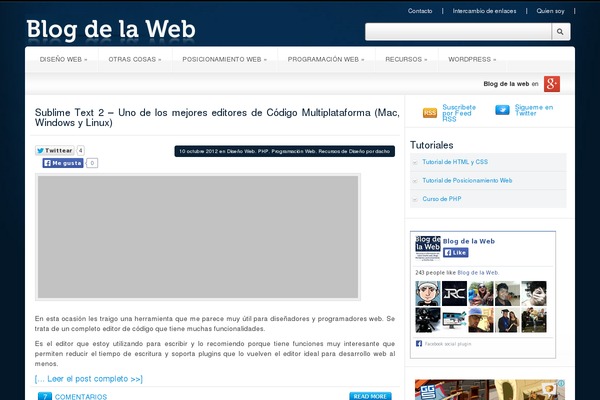Viewport: 600px width, 400px height.
Task: Click Blog de la Web link in like count
Action: 478,273
